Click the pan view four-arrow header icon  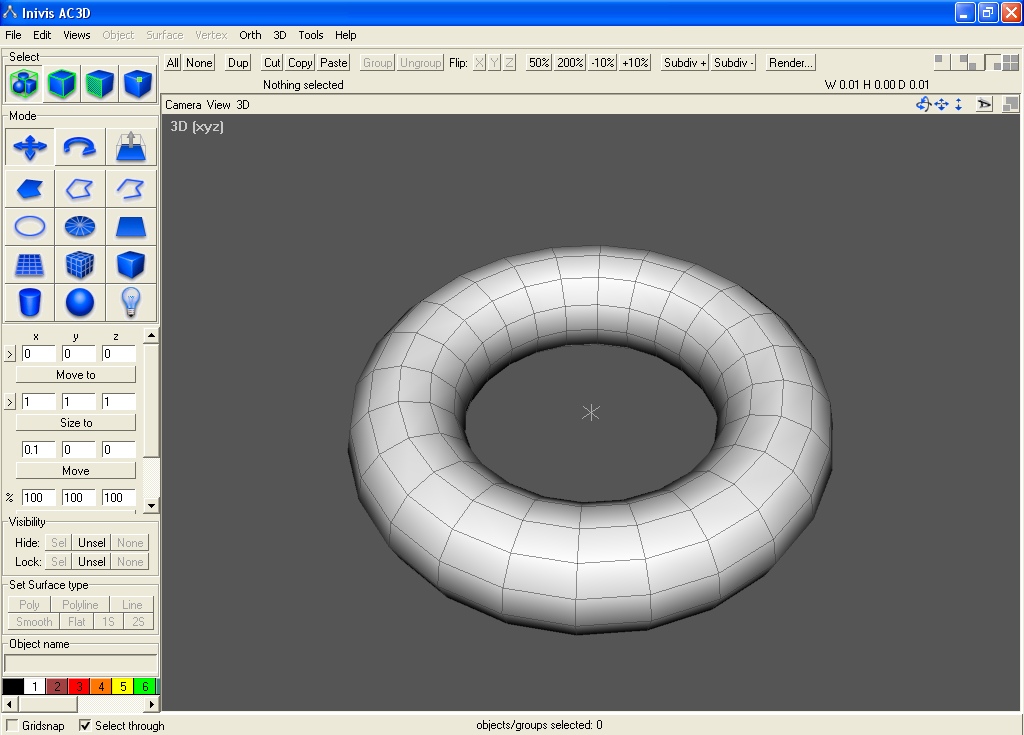click(941, 105)
